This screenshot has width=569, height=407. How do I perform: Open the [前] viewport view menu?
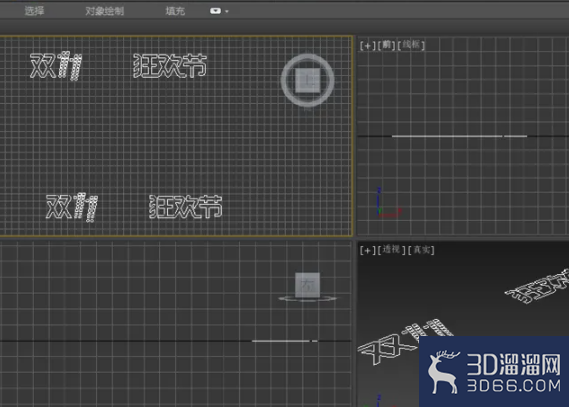(386, 45)
